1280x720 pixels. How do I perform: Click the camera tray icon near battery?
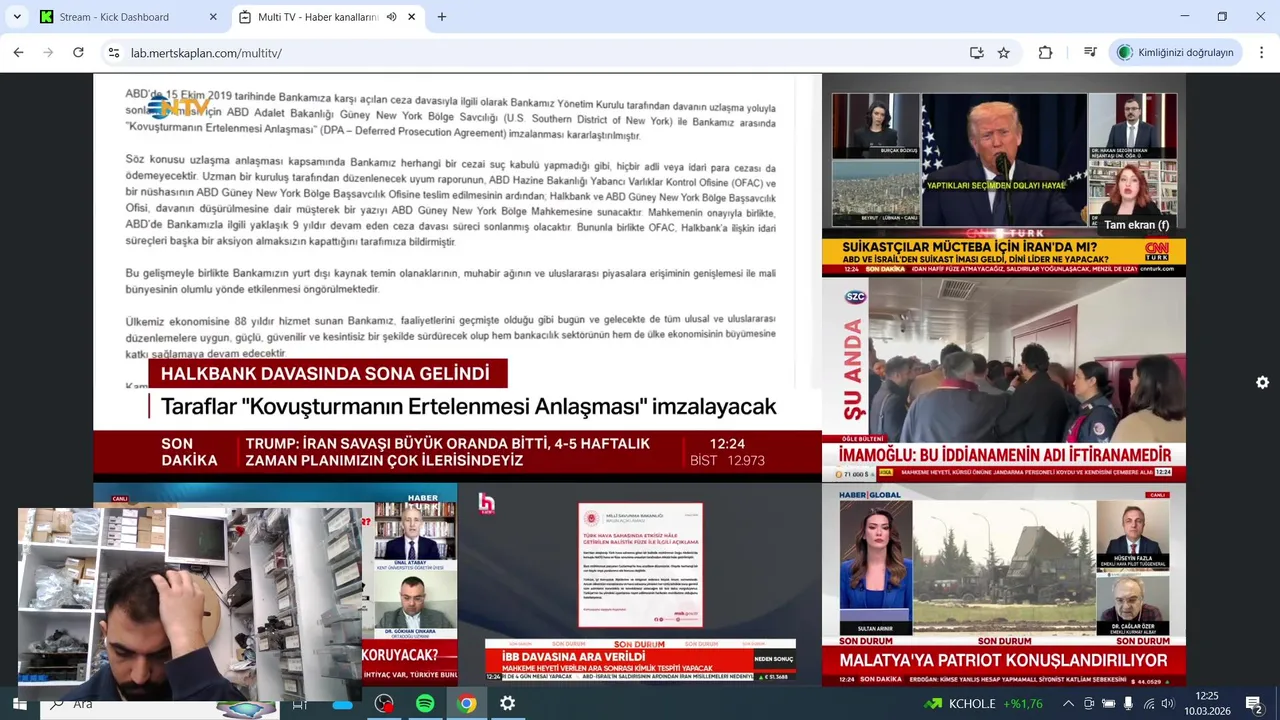1089,704
